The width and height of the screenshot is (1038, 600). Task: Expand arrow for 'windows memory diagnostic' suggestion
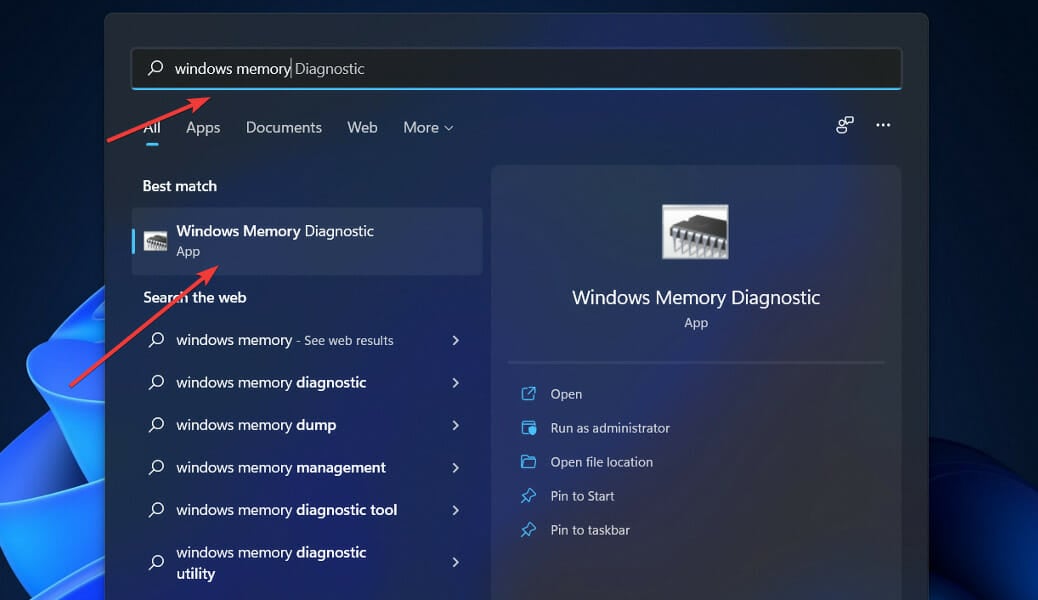click(x=455, y=382)
